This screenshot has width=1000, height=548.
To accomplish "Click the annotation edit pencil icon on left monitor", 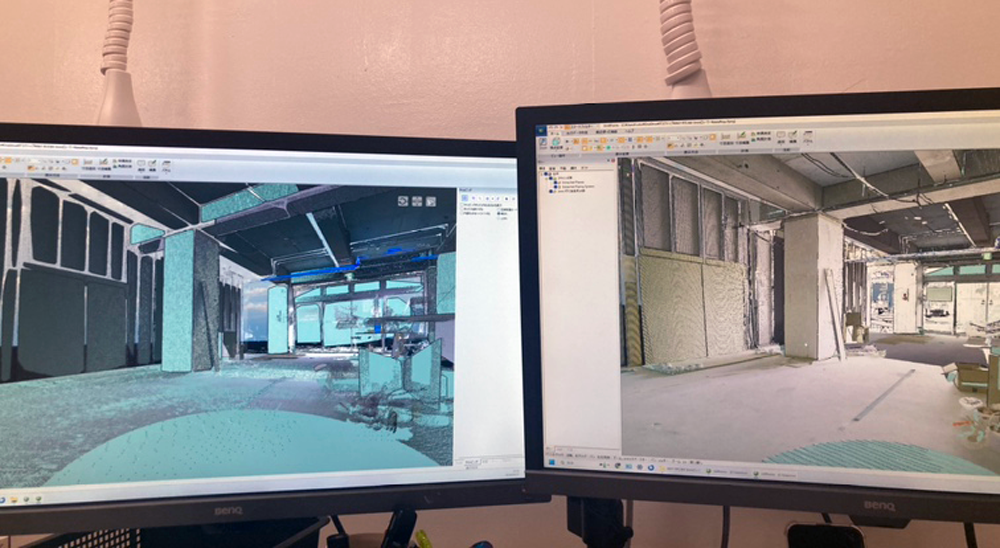I will pos(152,163).
